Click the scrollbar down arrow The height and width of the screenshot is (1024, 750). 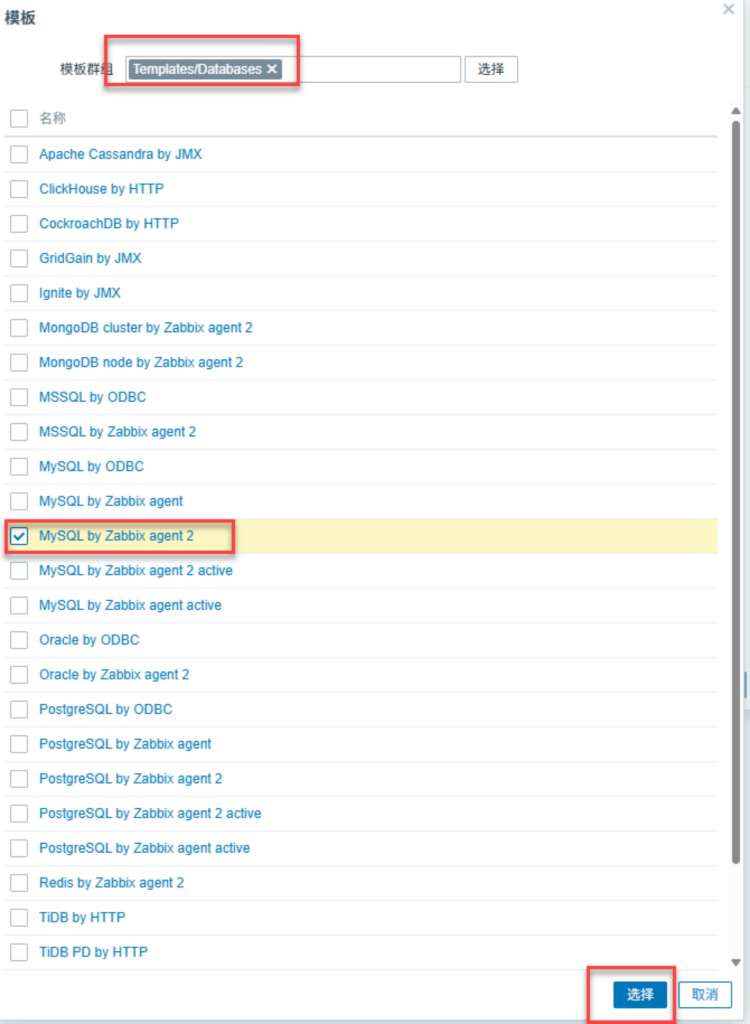pos(736,962)
